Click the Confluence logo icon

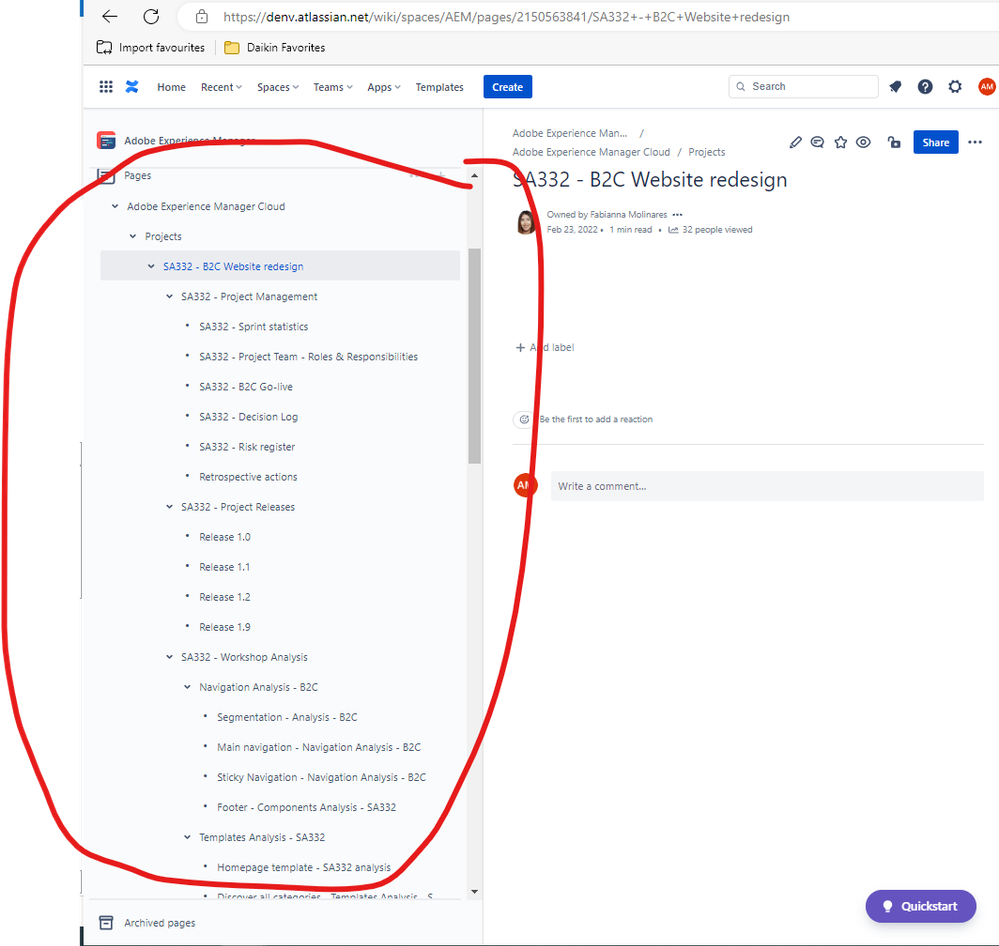pyautogui.click(x=132, y=87)
